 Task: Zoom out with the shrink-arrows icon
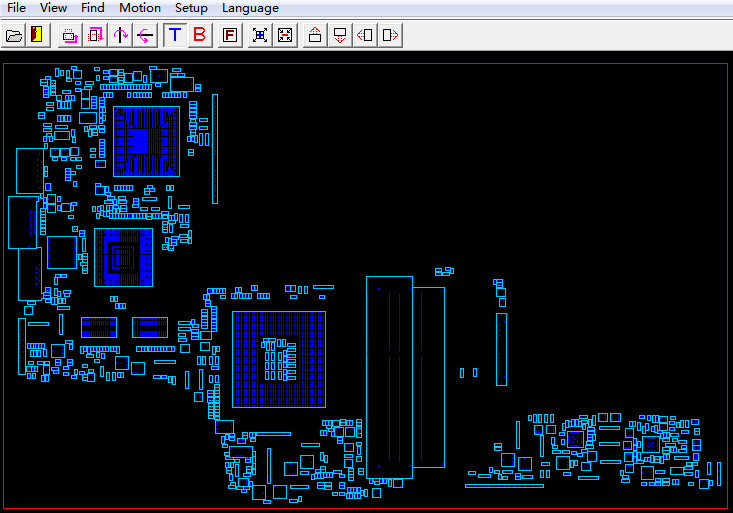[x=285, y=35]
